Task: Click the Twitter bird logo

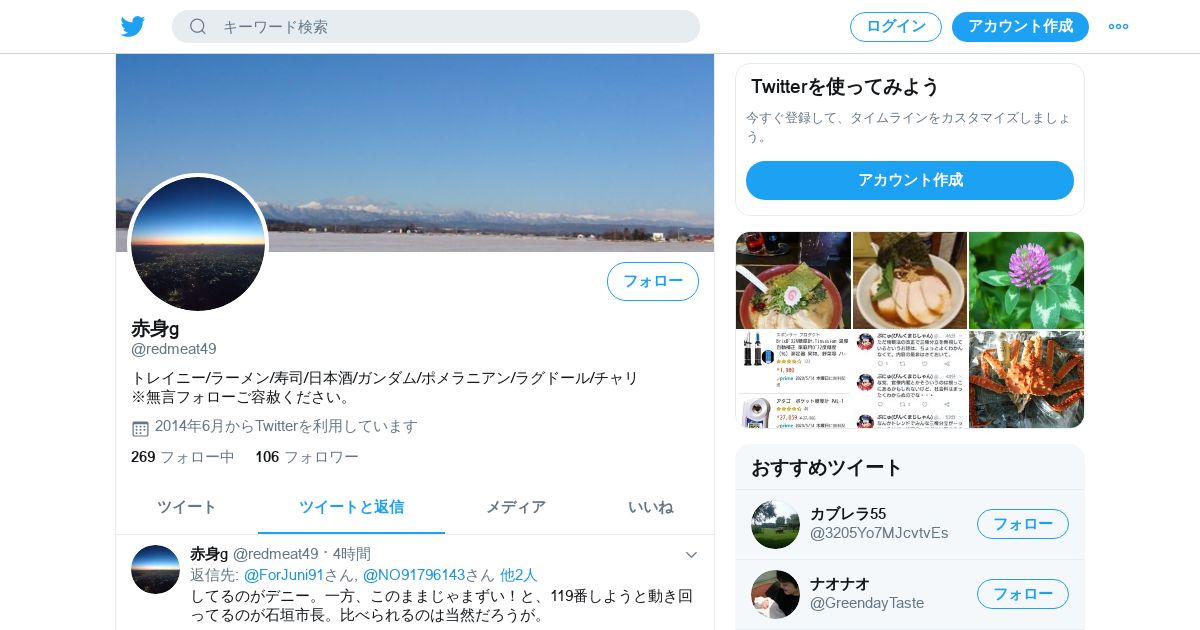Action: coord(133,27)
